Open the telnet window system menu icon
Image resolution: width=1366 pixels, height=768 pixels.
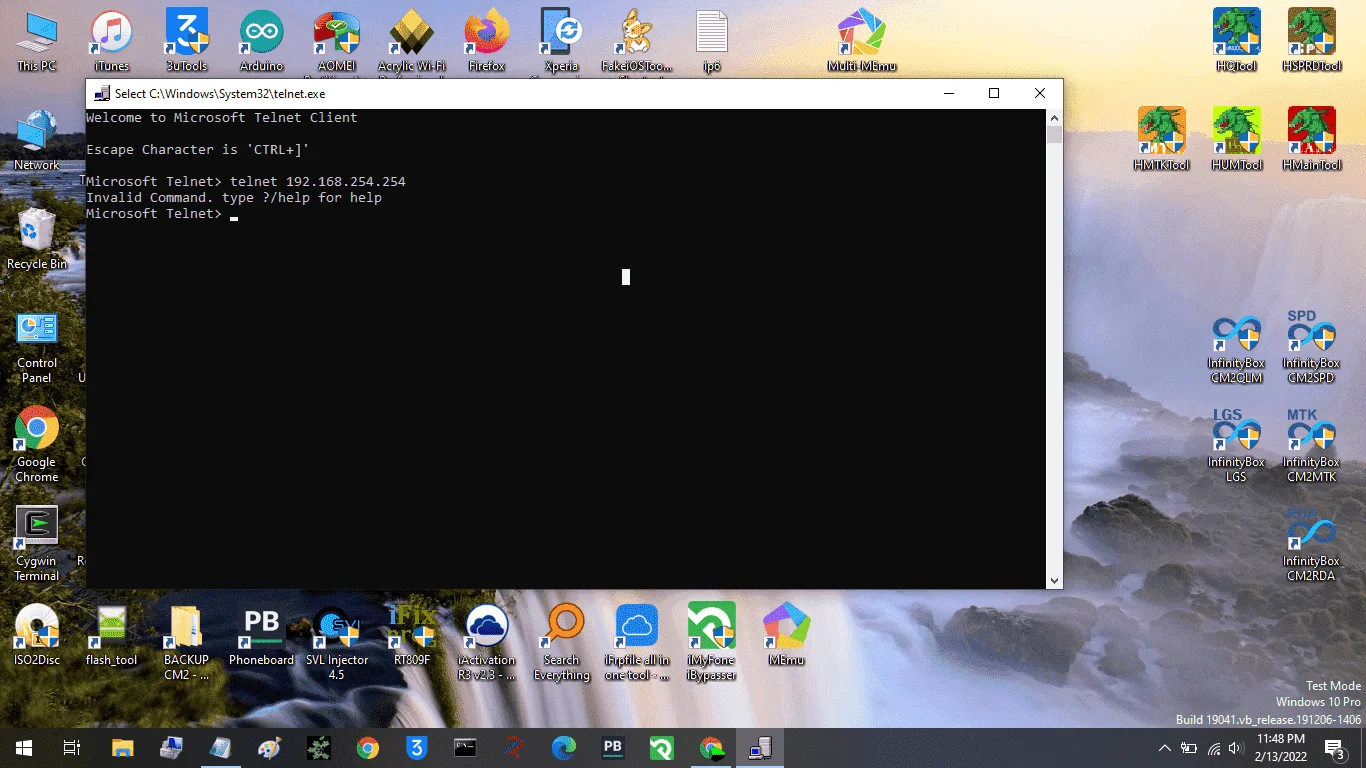pos(101,94)
